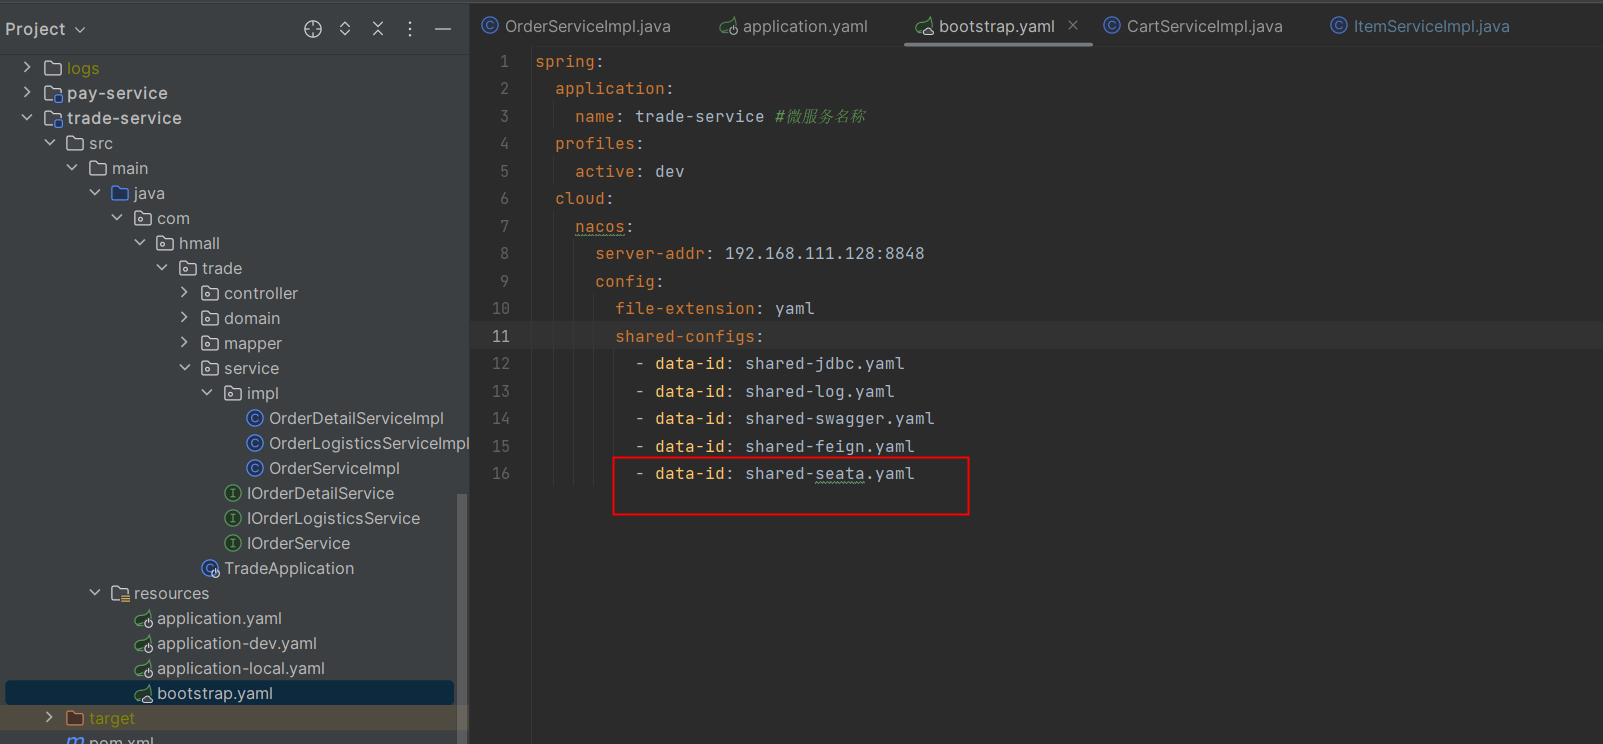The image size is (1603, 744).
Task: Open application-dev.yaml from resources
Action: point(236,643)
